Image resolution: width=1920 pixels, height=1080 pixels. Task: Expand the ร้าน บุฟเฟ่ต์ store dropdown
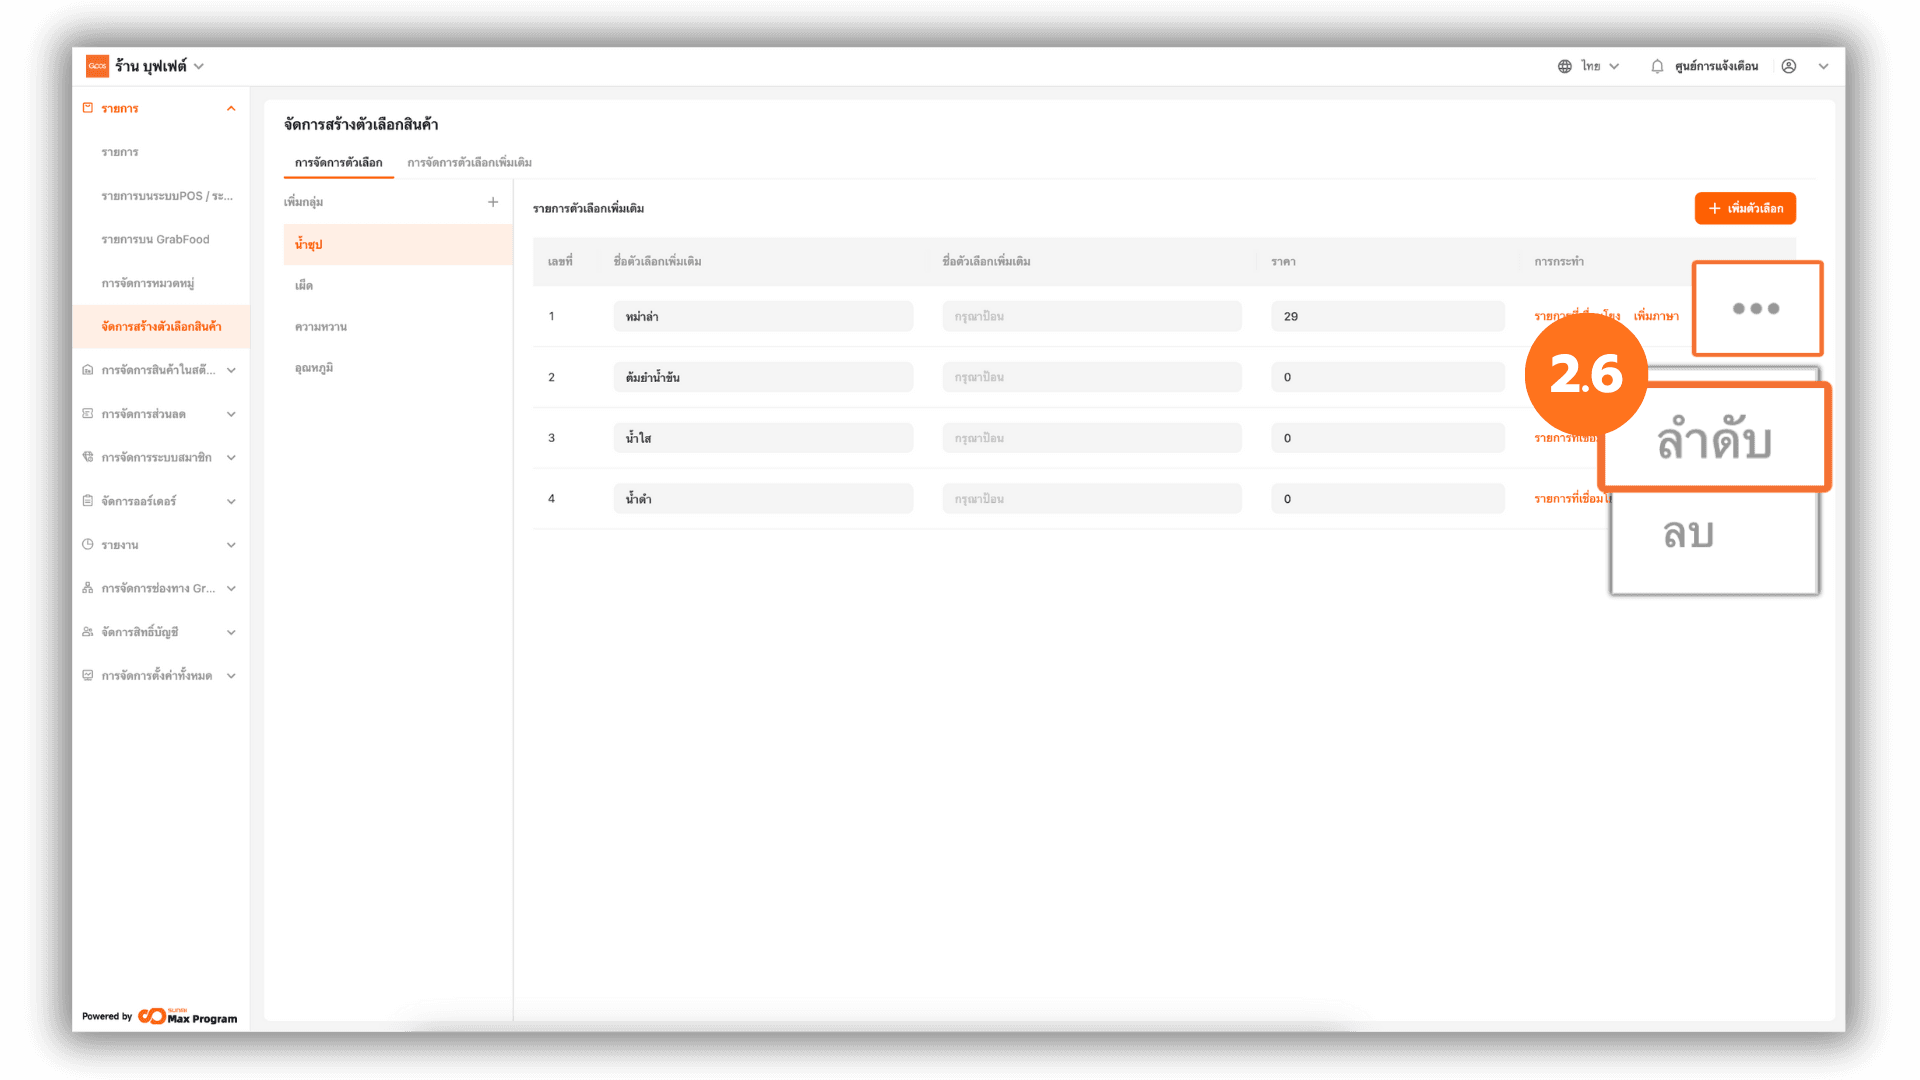click(199, 66)
